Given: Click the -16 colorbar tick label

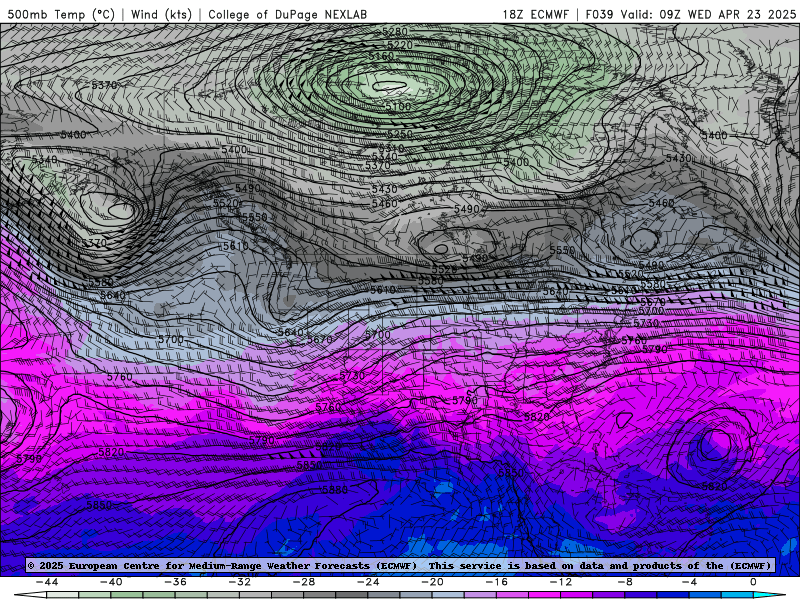Looking at the screenshot, I should tap(496, 582).
